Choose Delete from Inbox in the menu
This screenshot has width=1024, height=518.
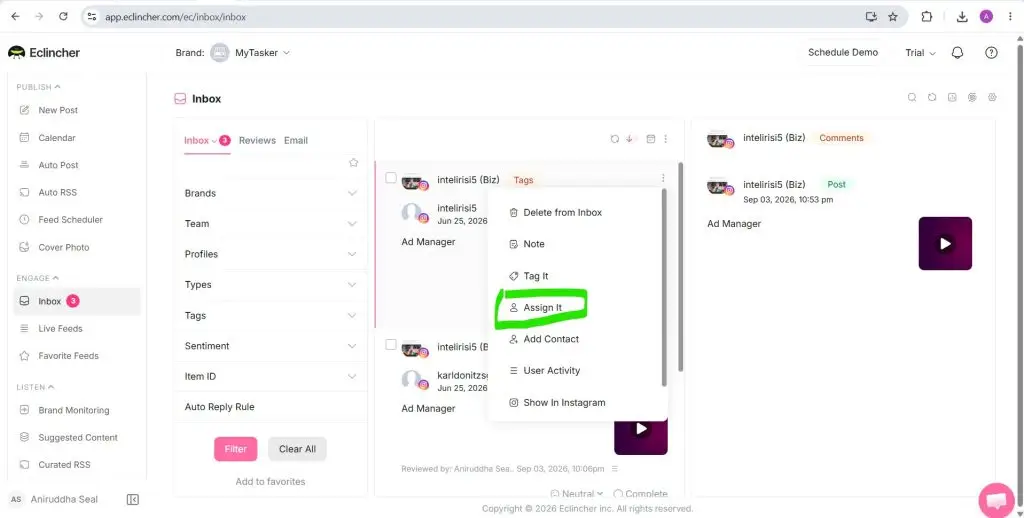pyautogui.click(x=555, y=213)
